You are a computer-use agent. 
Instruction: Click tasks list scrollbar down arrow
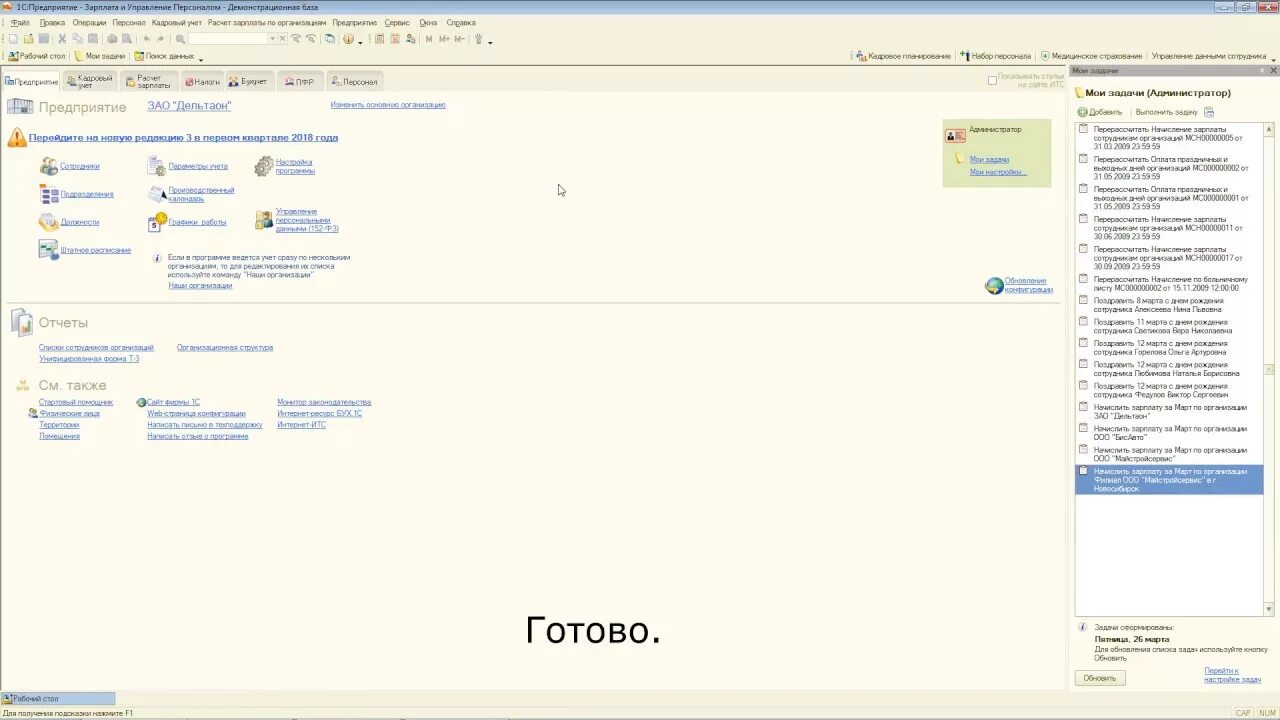coord(1270,609)
